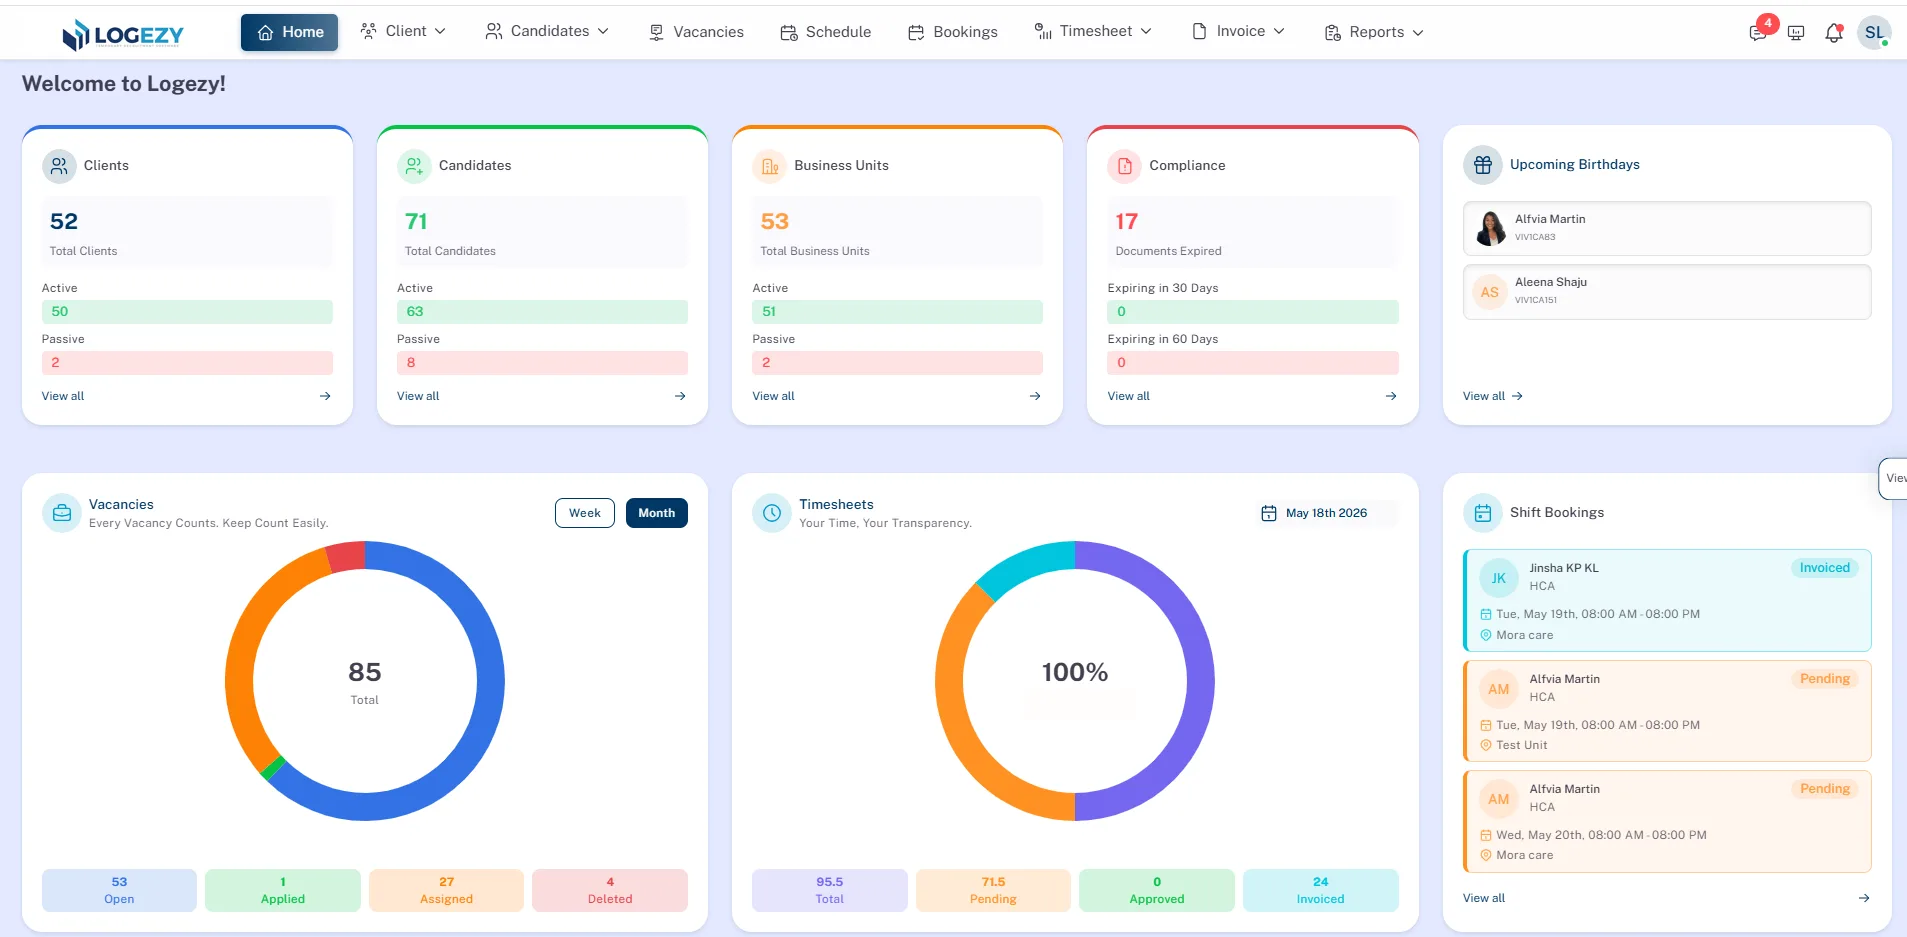Click the Active clients bar showing 50
Screen dimensions: 1907x937
click(x=187, y=312)
